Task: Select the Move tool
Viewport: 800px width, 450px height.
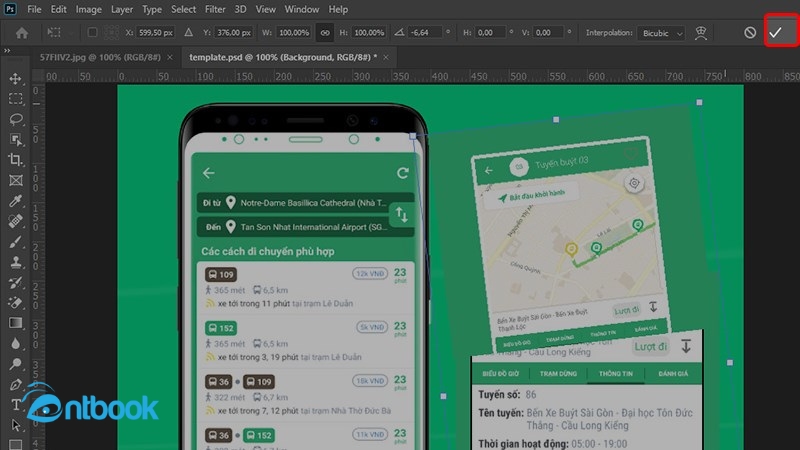Action: [x=15, y=79]
